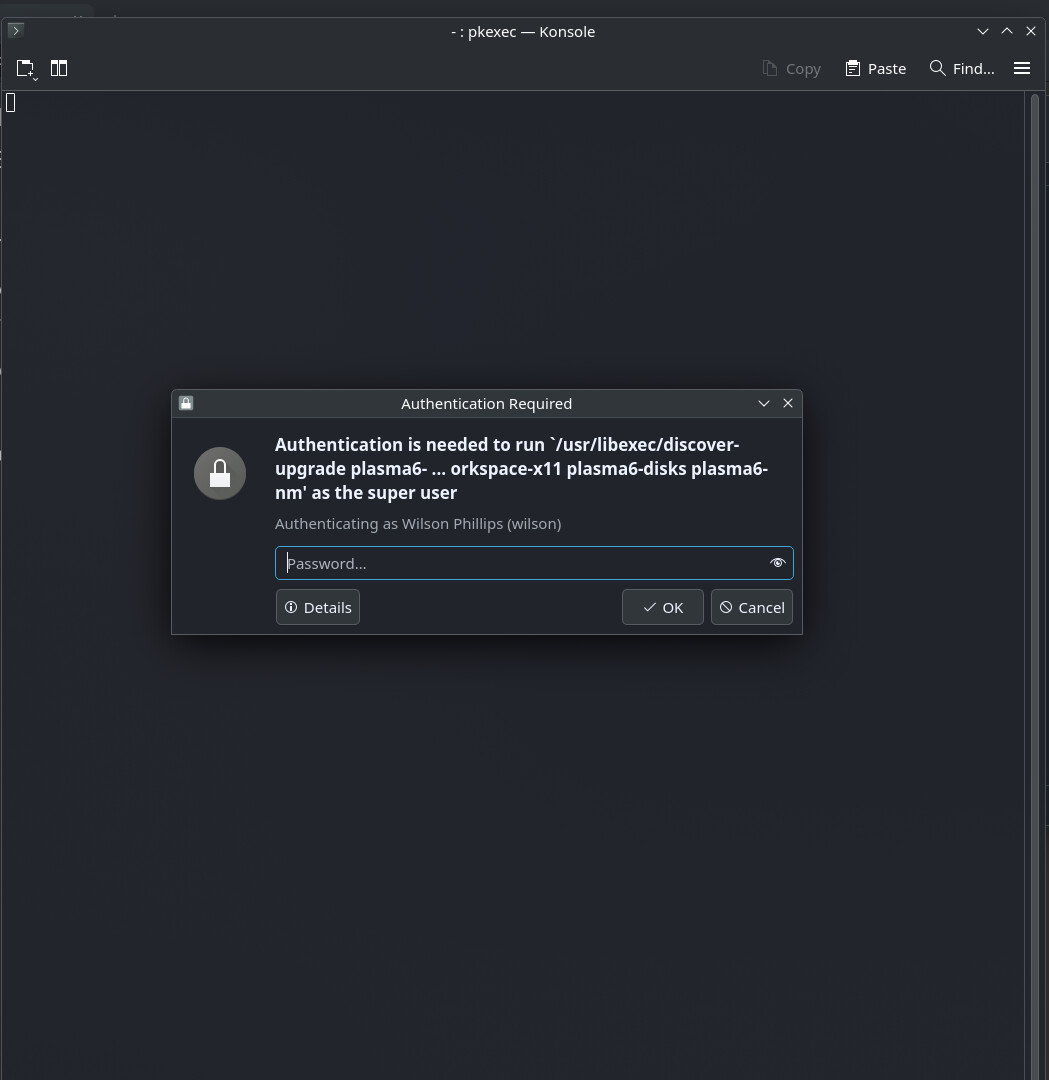Minimize the Authentication Required dialog
Image resolution: width=1049 pixels, height=1080 pixels.
pyautogui.click(x=763, y=403)
